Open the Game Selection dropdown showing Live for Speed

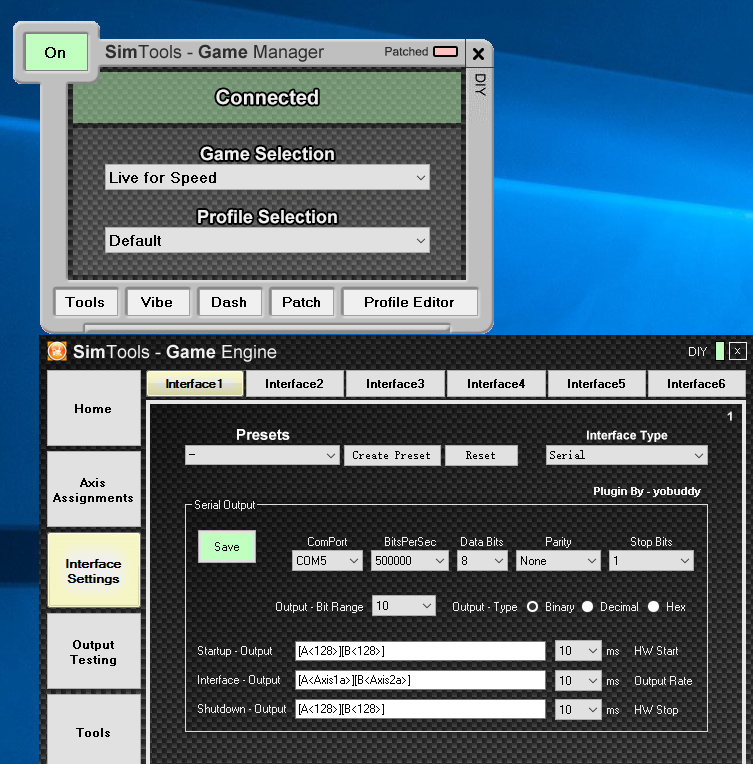(267, 177)
